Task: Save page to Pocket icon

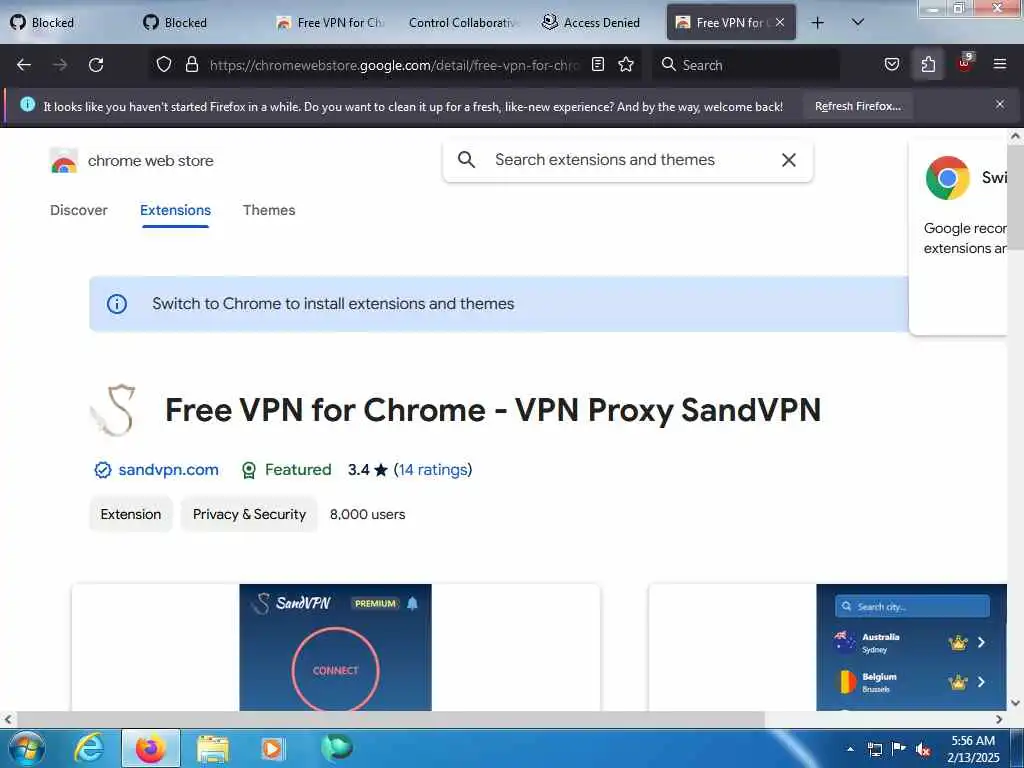Action: (x=891, y=65)
